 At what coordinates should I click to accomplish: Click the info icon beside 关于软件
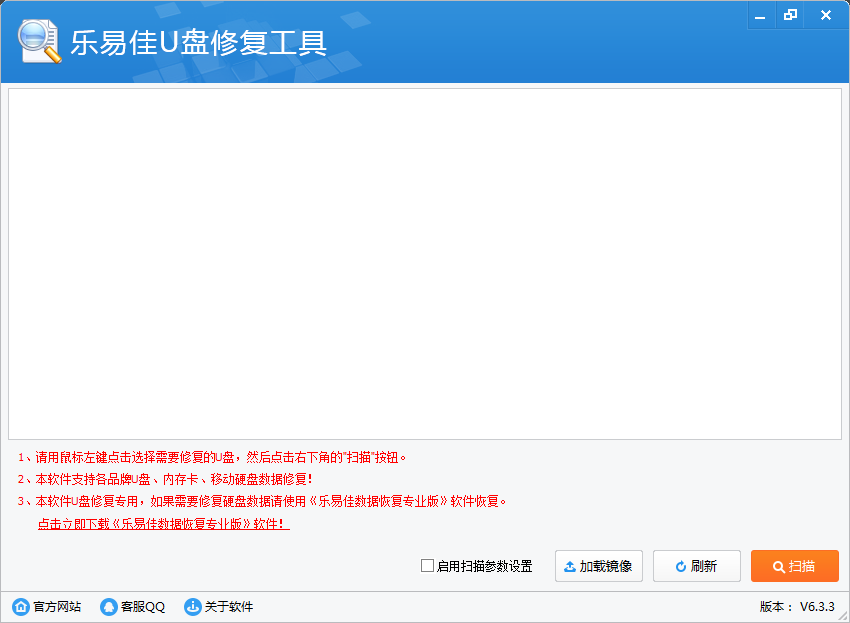click(192, 607)
